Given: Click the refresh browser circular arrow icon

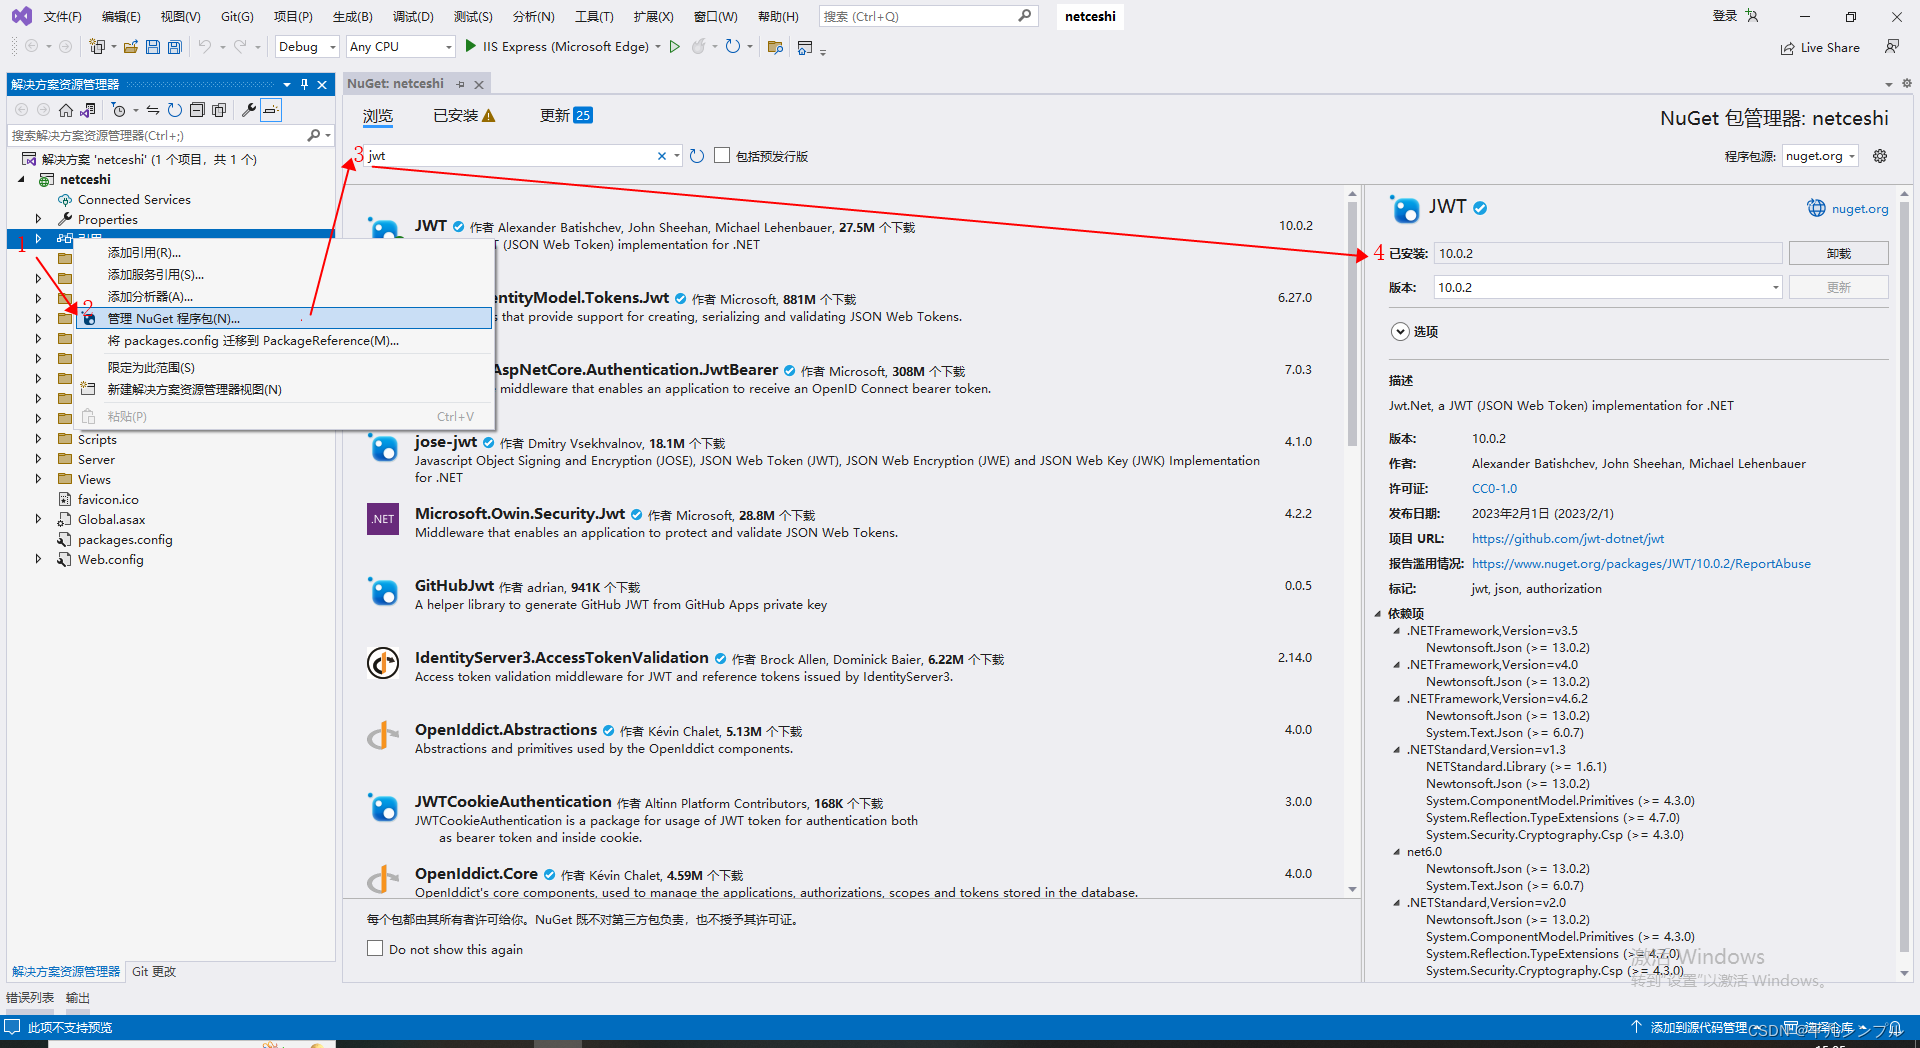Looking at the screenshot, I should 733,47.
